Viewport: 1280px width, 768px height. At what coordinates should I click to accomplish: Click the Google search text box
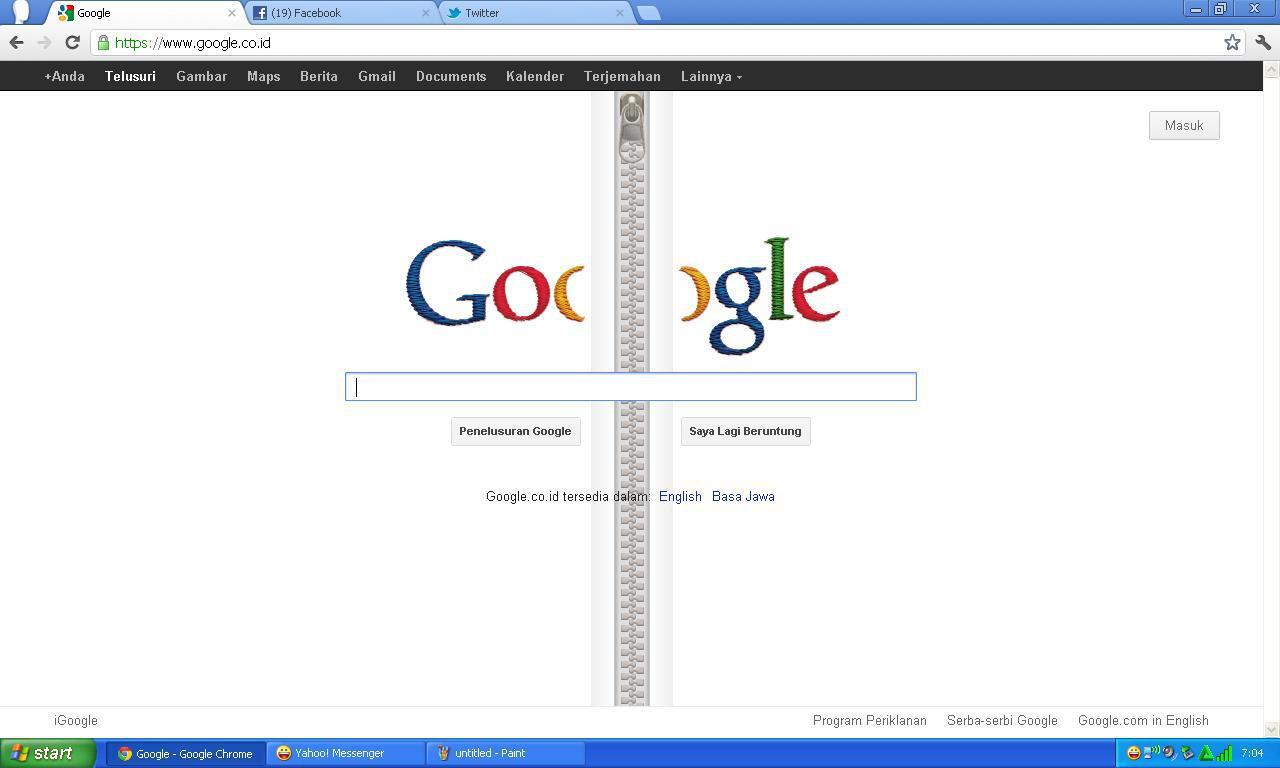click(631, 387)
